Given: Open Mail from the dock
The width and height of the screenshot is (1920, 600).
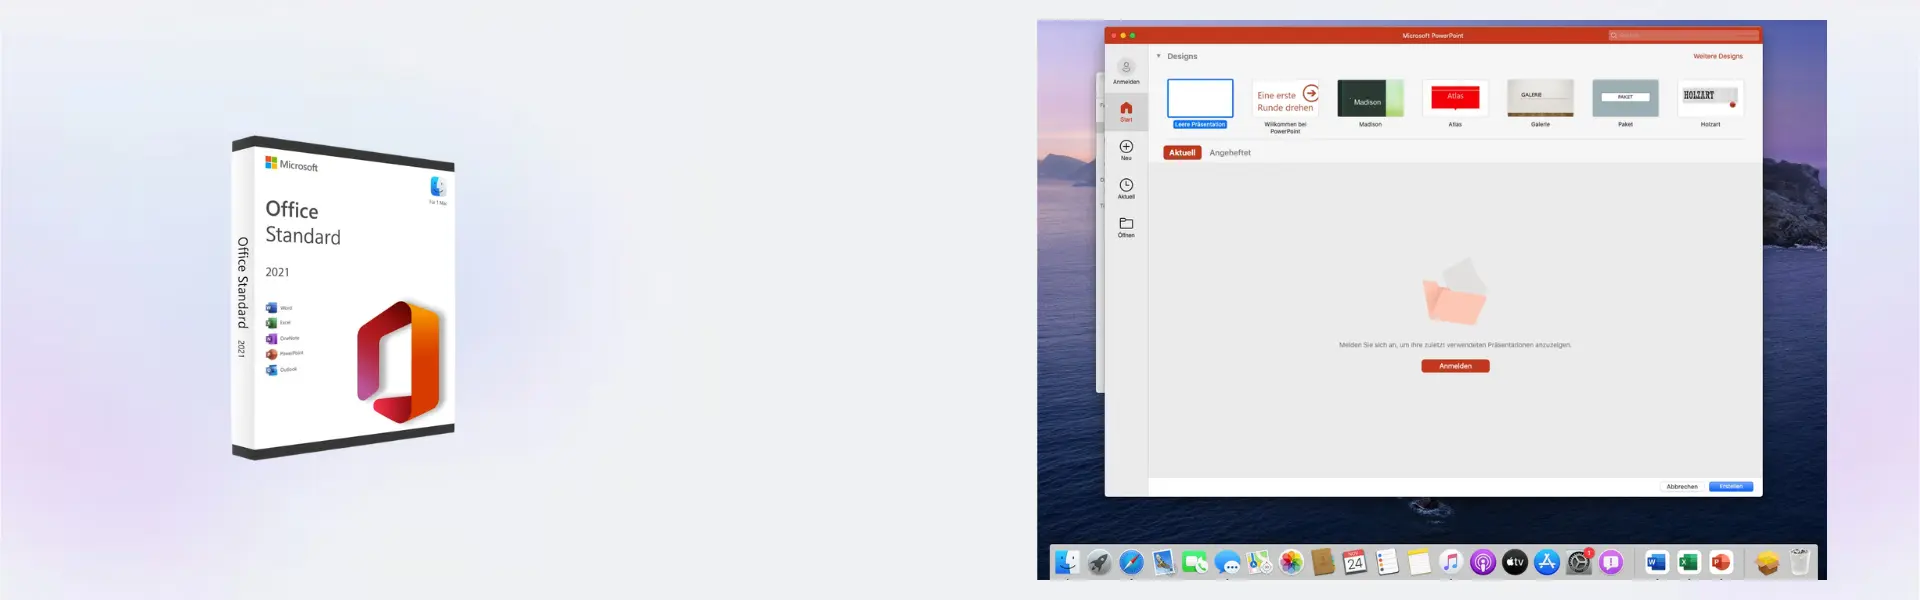Looking at the screenshot, I should click(1163, 563).
